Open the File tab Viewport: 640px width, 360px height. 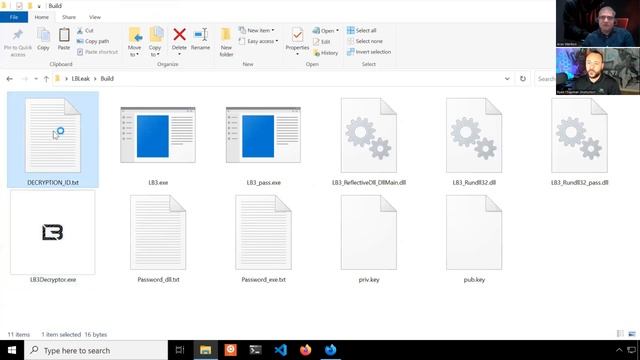click(x=14, y=17)
